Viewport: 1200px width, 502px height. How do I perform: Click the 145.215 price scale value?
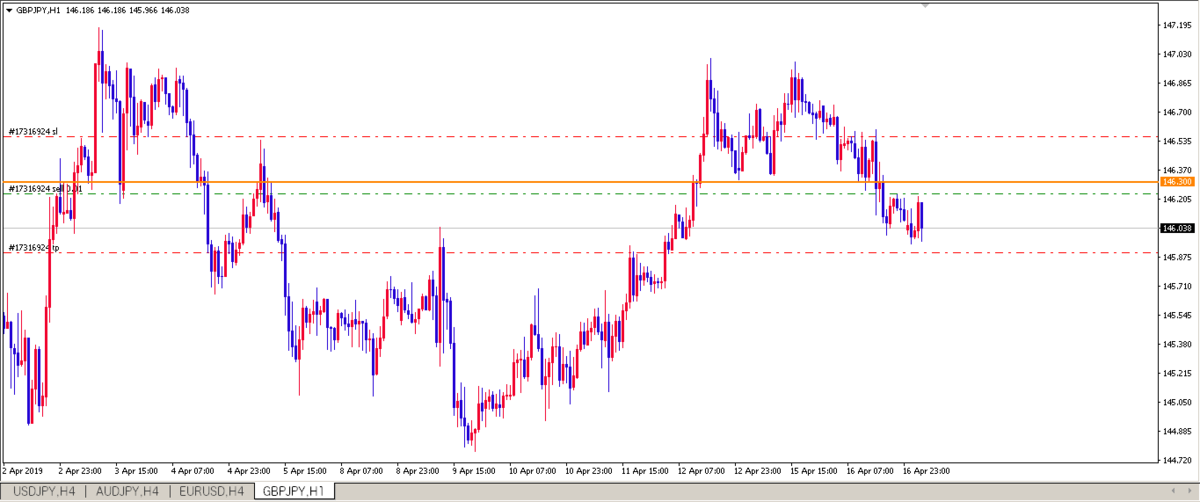1176,374
